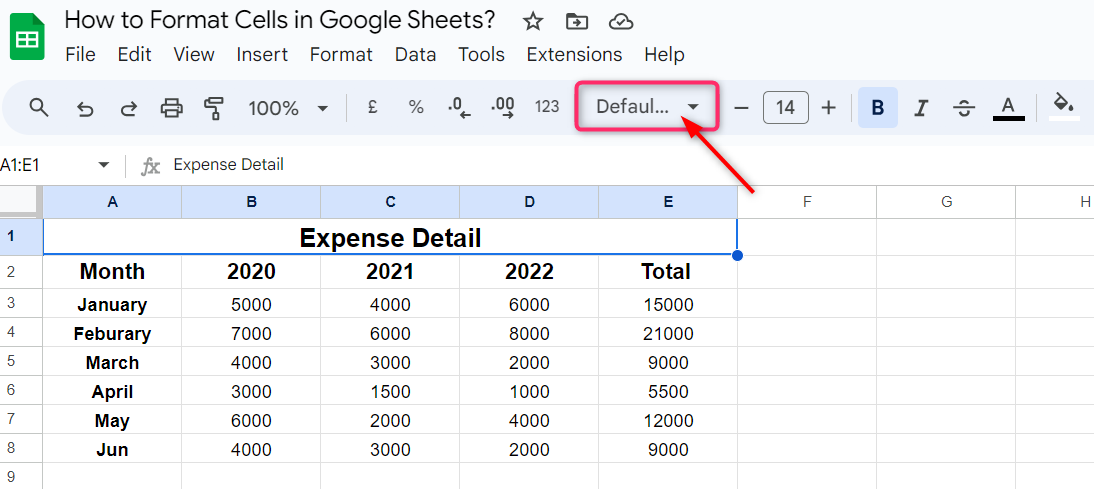1094x489 pixels.
Task: Select the Total header cell
Action: pyautogui.click(x=668, y=272)
